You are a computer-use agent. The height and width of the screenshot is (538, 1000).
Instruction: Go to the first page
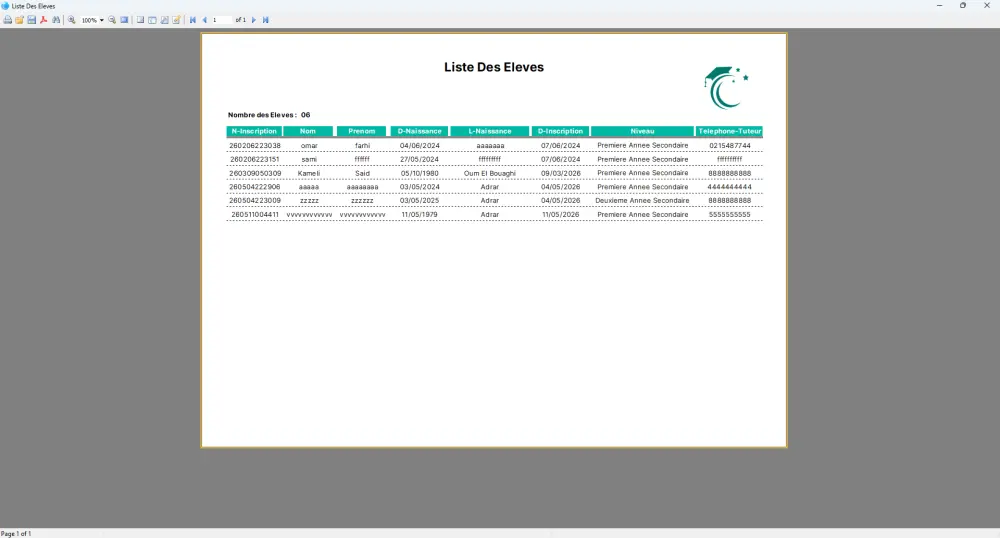[x=193, y=20]
